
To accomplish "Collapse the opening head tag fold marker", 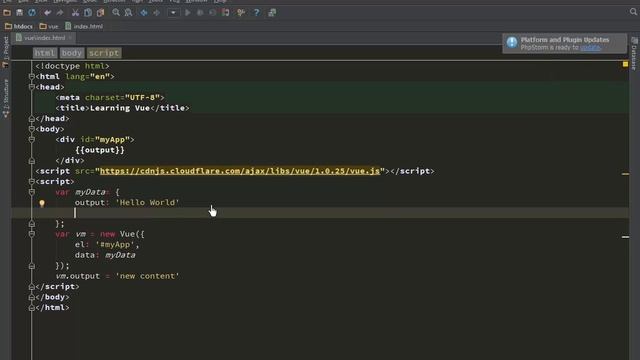I will coord(31,87).
